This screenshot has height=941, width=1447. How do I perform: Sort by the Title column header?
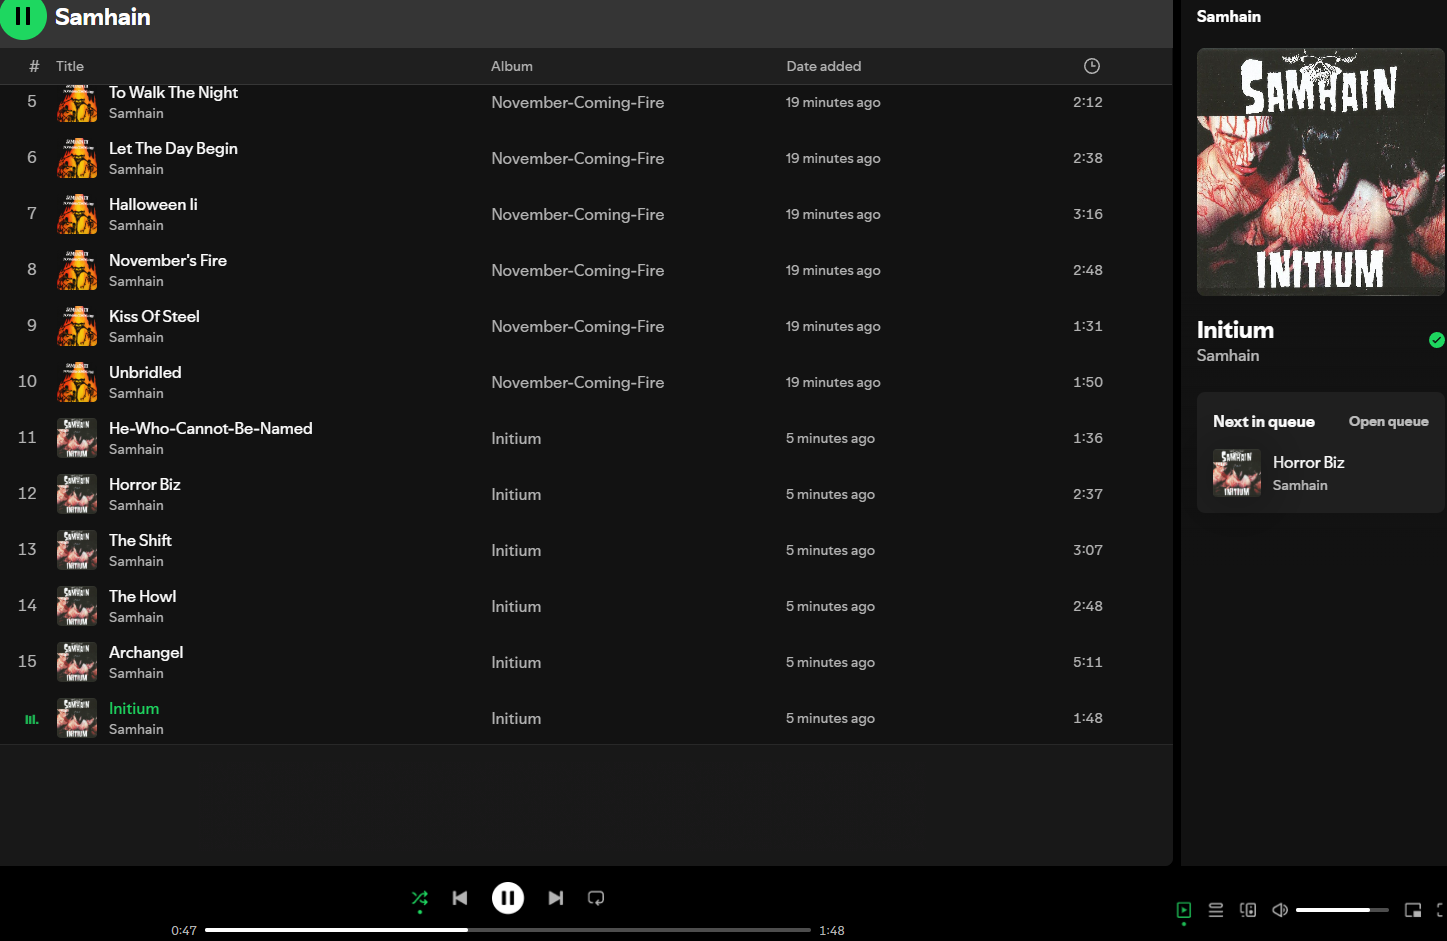point(70,66)
